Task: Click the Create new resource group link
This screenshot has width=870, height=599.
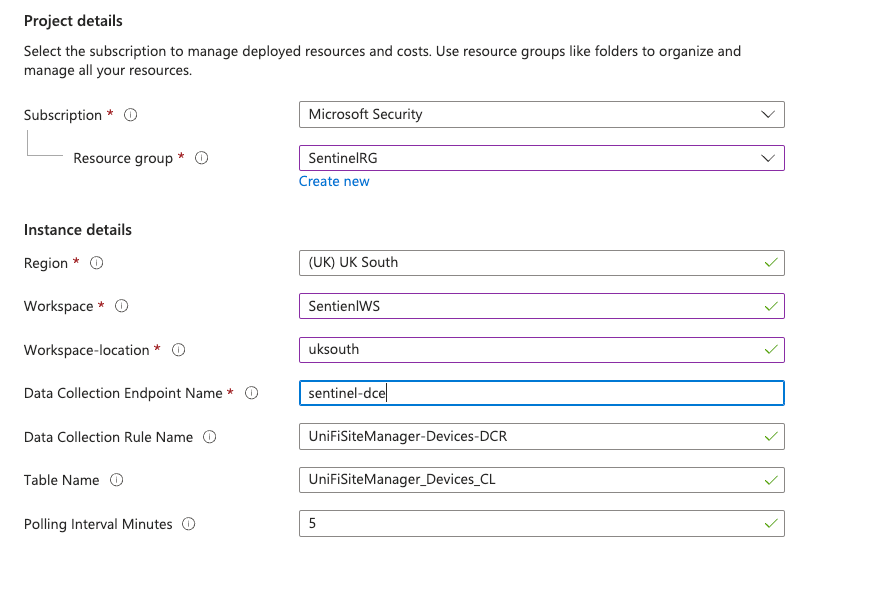Action: pos(334,181)
